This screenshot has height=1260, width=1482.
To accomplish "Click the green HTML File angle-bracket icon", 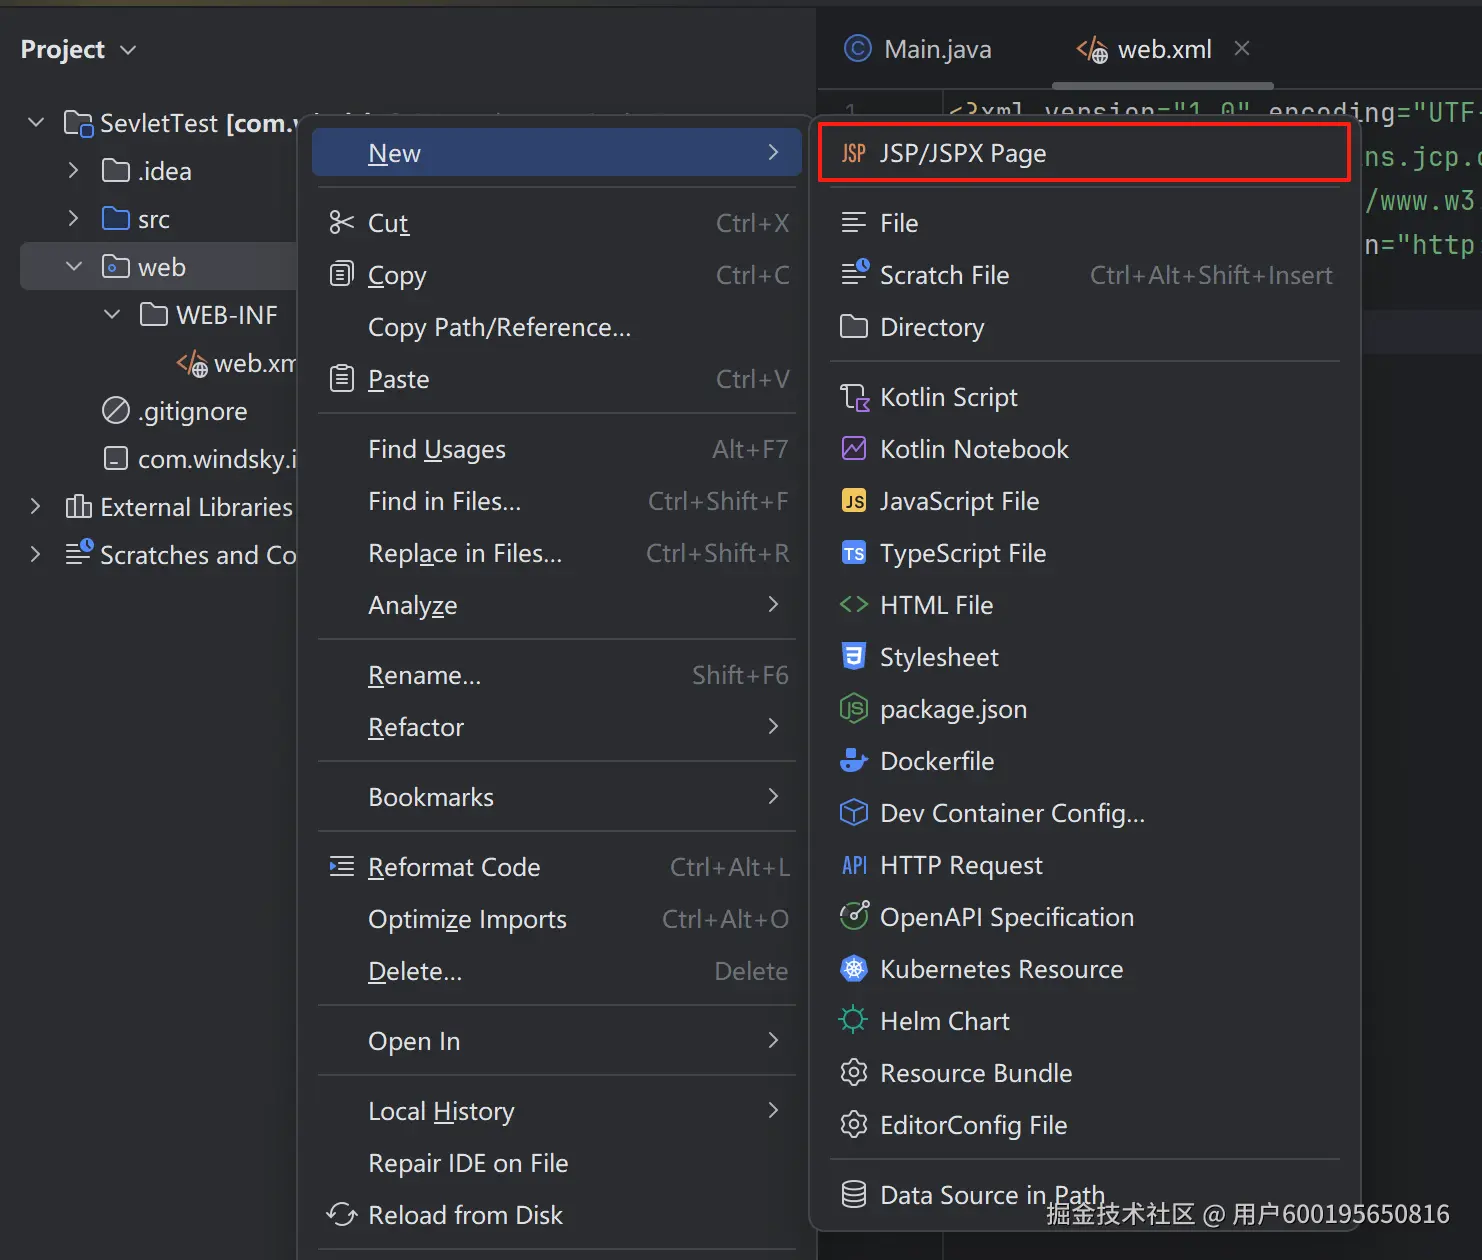I will coord(854,605).
